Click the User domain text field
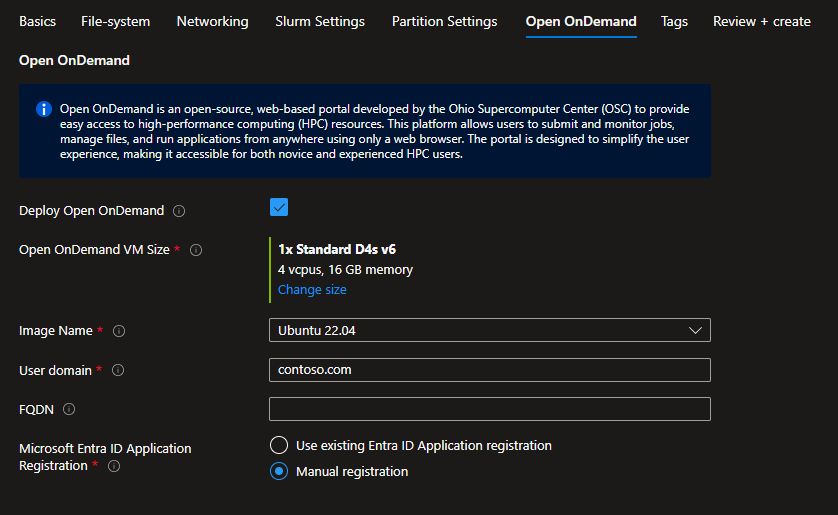The image size is (838, 515). pos(489,370)
